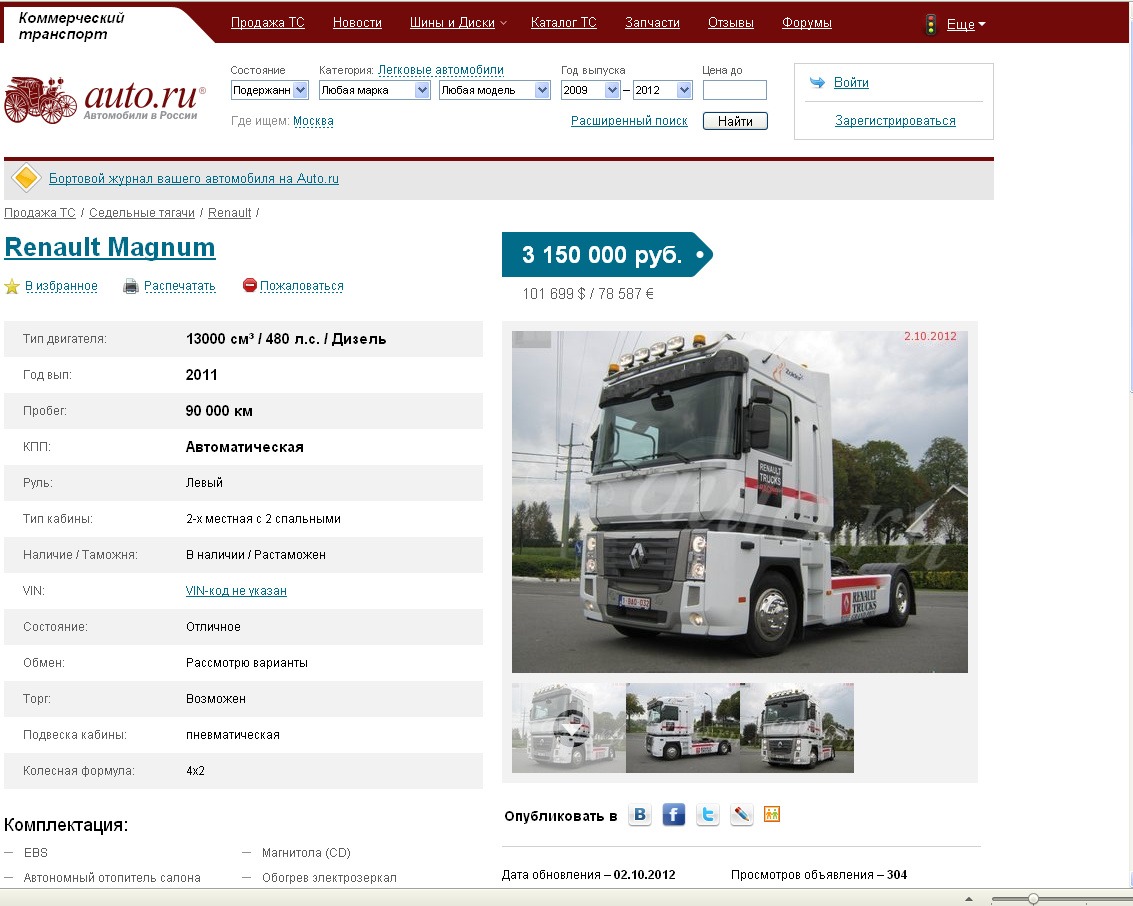
Task: Go to the Запчасти section
Action: tap(652, 23)
